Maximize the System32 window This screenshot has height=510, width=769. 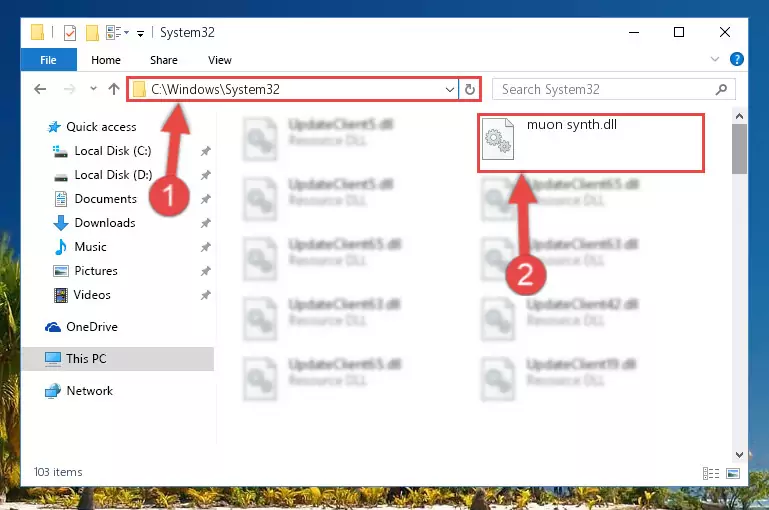[x=679, y=32]
